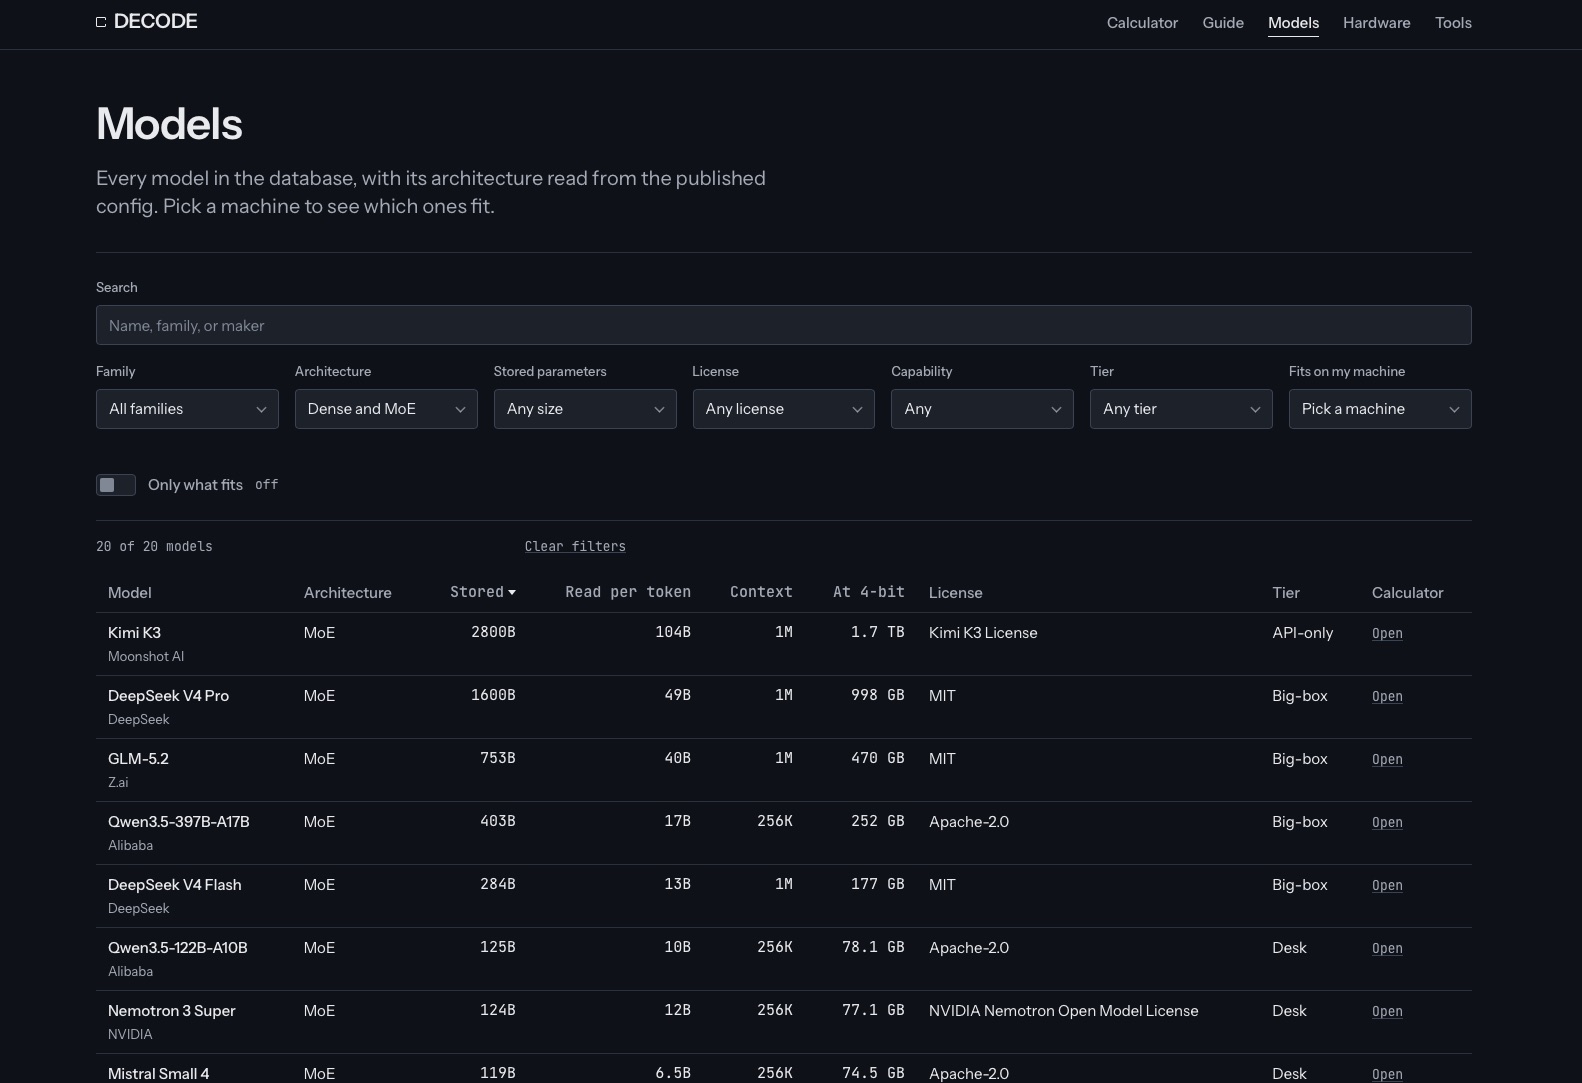Sort by the Stored column header
The height and width of the screenshot is (1083, 1582).
click(483, 592)
